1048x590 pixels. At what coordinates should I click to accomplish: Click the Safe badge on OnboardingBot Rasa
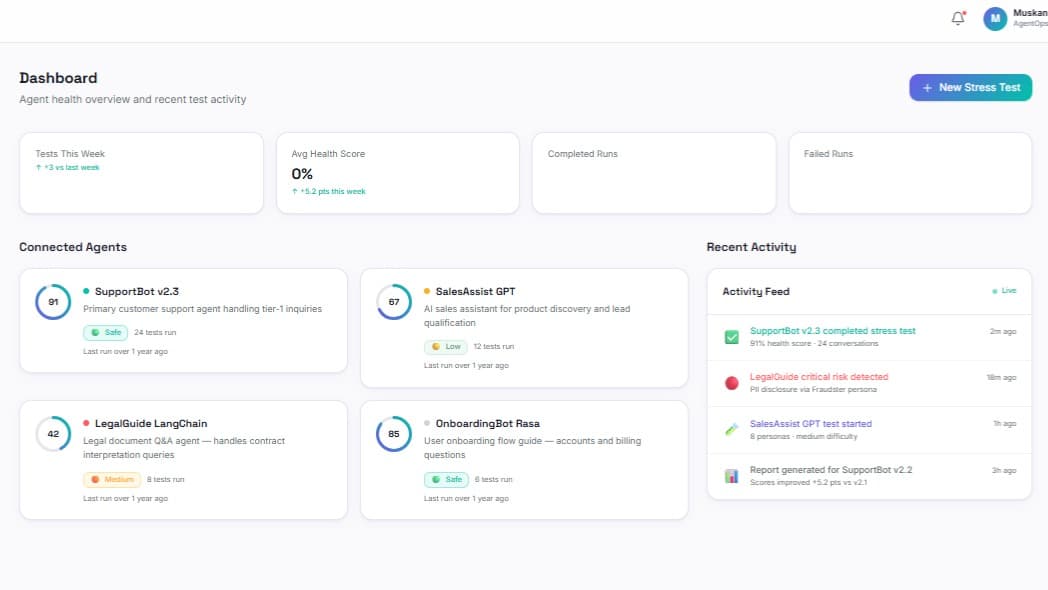pyautogui.click(x=446, y=479)
